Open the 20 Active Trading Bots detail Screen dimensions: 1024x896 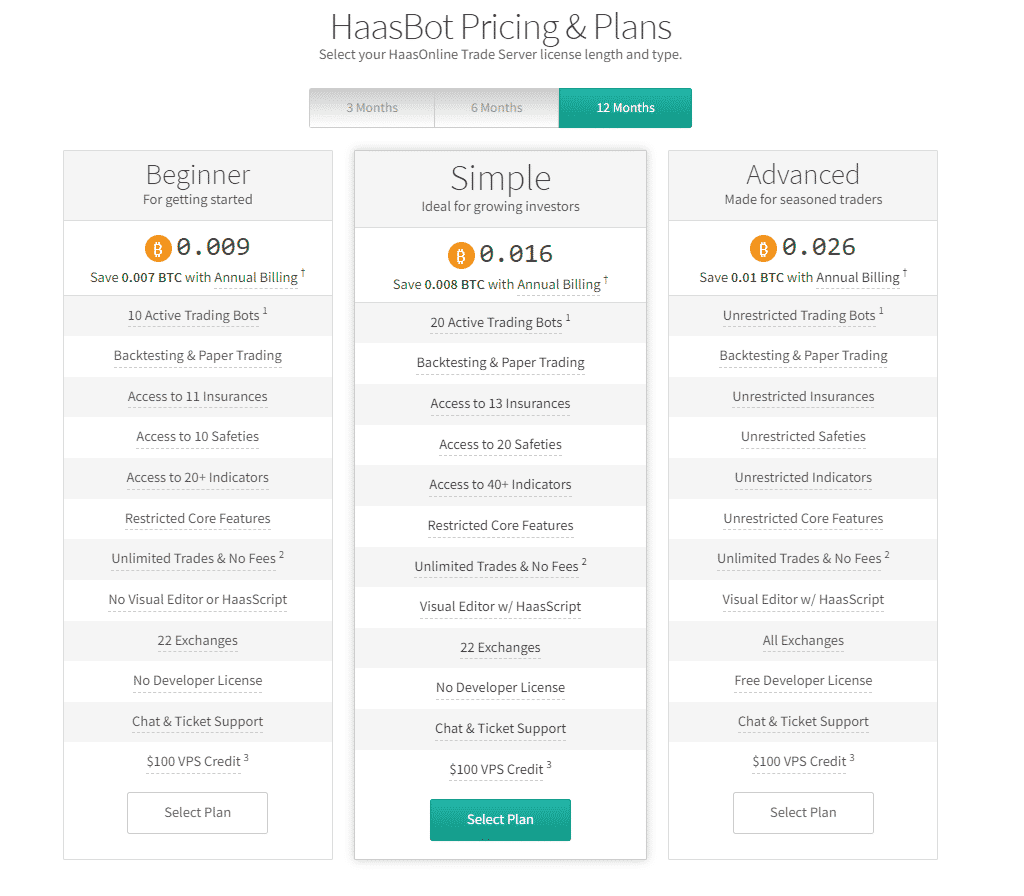[x=496, y=323]
